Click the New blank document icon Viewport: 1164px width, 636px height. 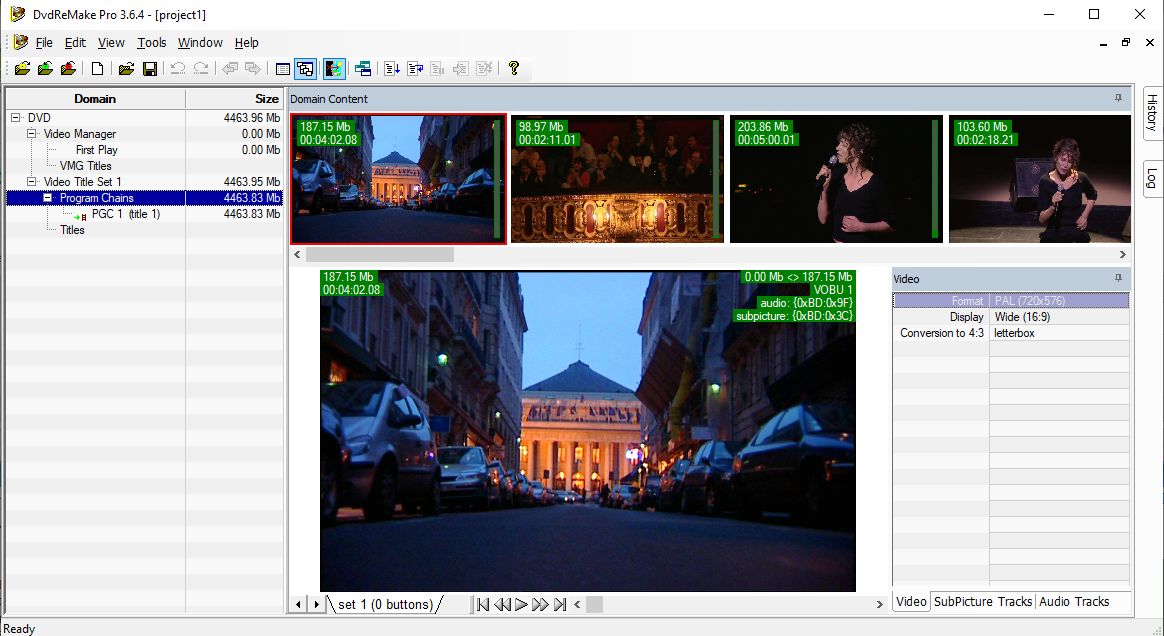click(x=97, y=69)
